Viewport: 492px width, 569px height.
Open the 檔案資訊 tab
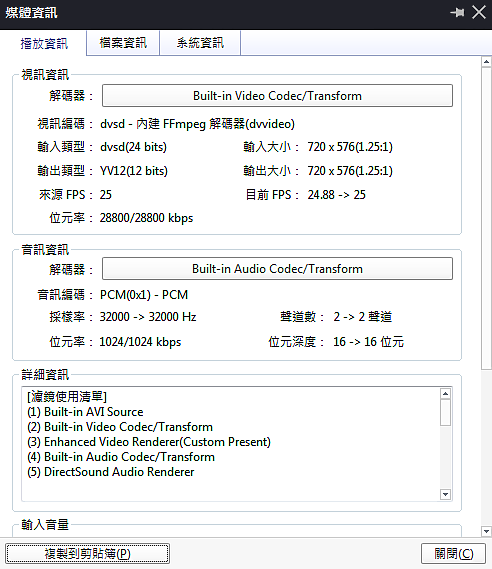(123, 43)
